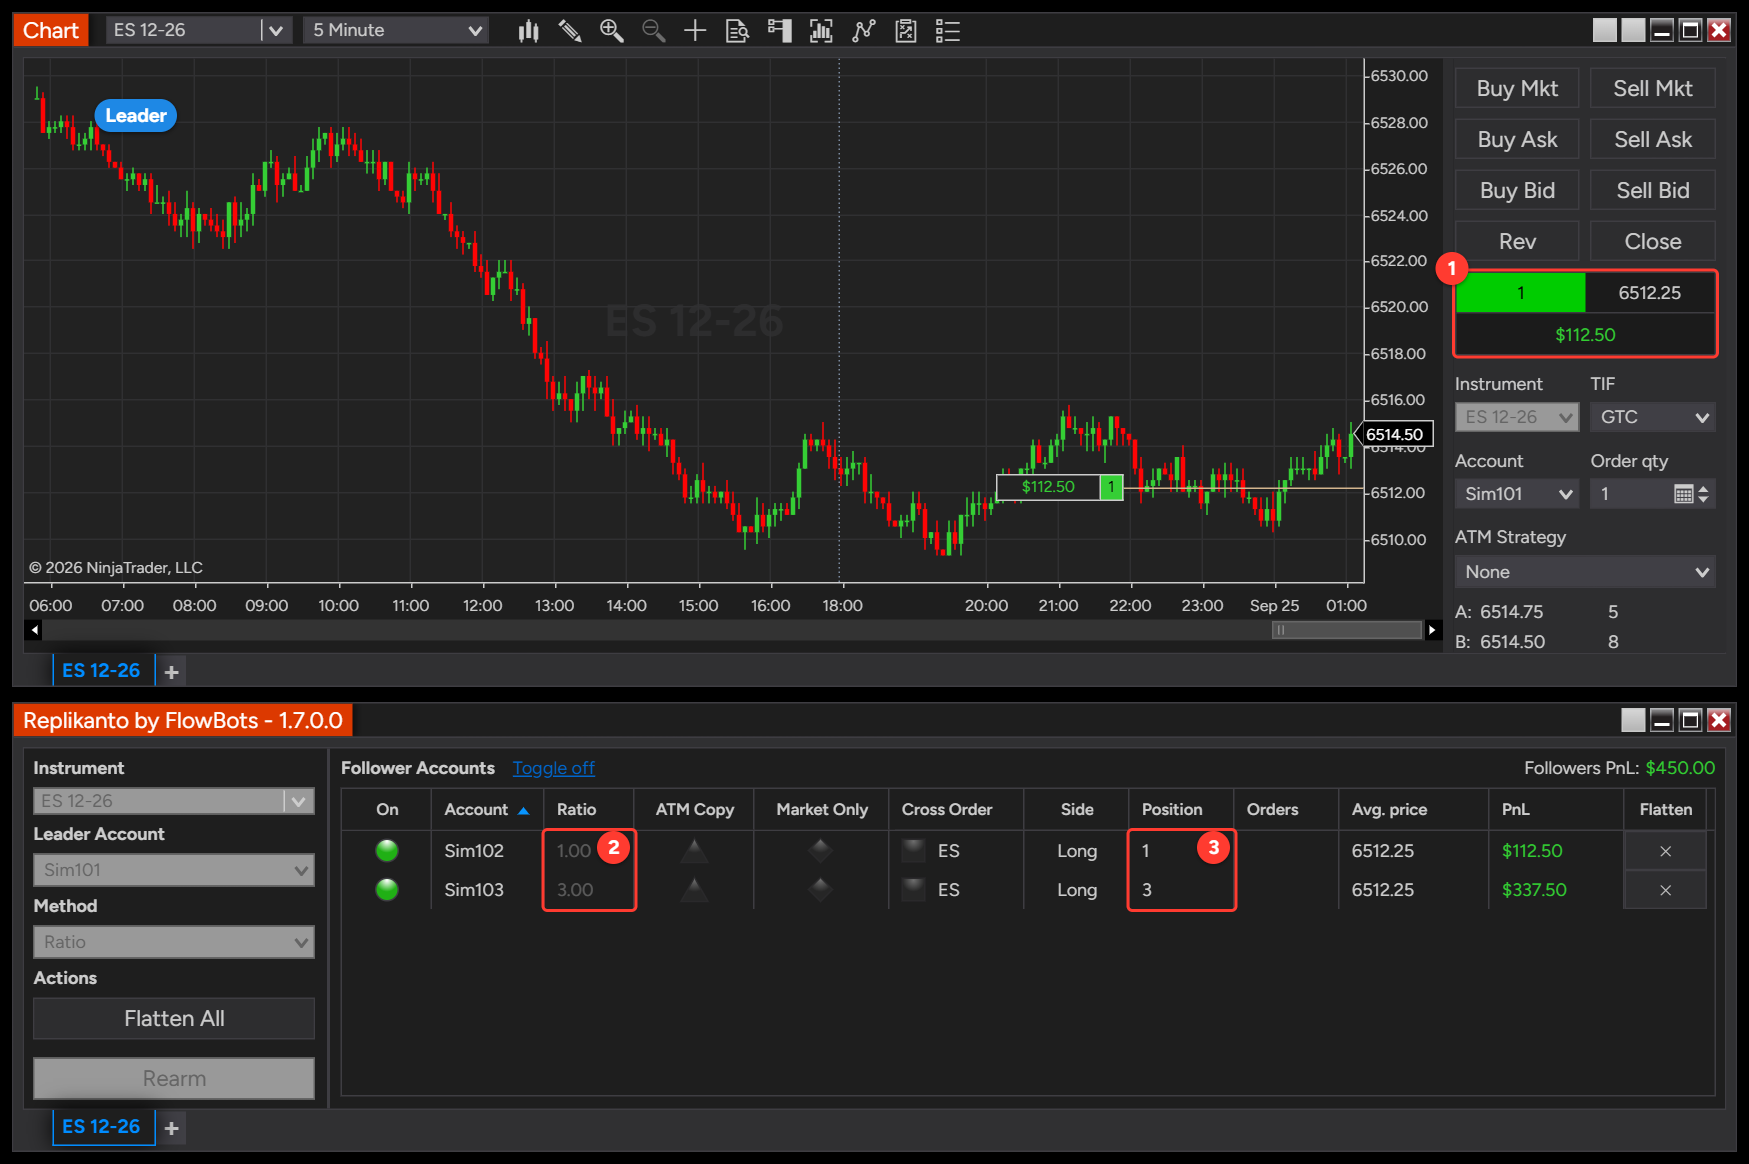Open the TIF GTC dropdown
The height and width of the screenshot is (1164, 1749).
click(x=1653, y=417)
